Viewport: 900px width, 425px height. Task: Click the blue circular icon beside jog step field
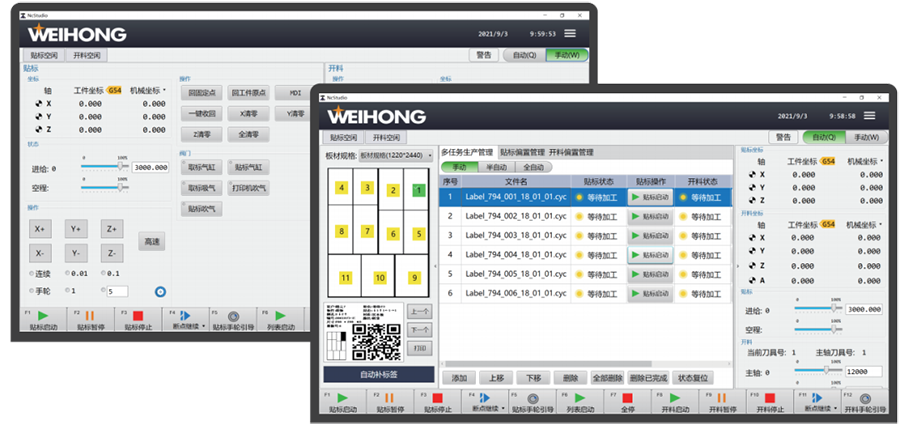(x=159, y=292)
